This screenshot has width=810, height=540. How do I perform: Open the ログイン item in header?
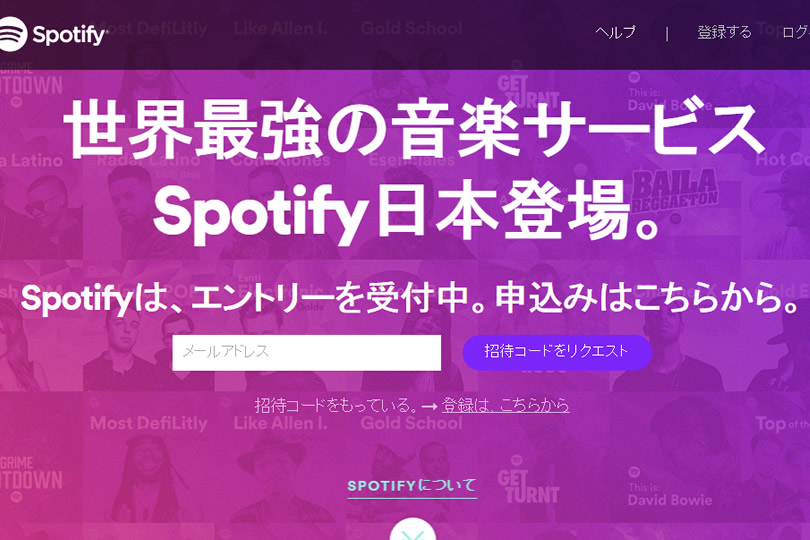point(796,32)
